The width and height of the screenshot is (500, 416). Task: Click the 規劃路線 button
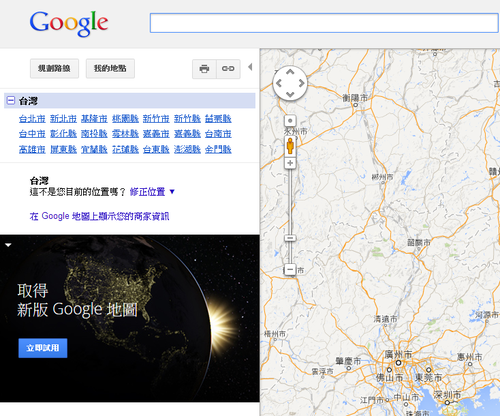[x=54, y=69]
